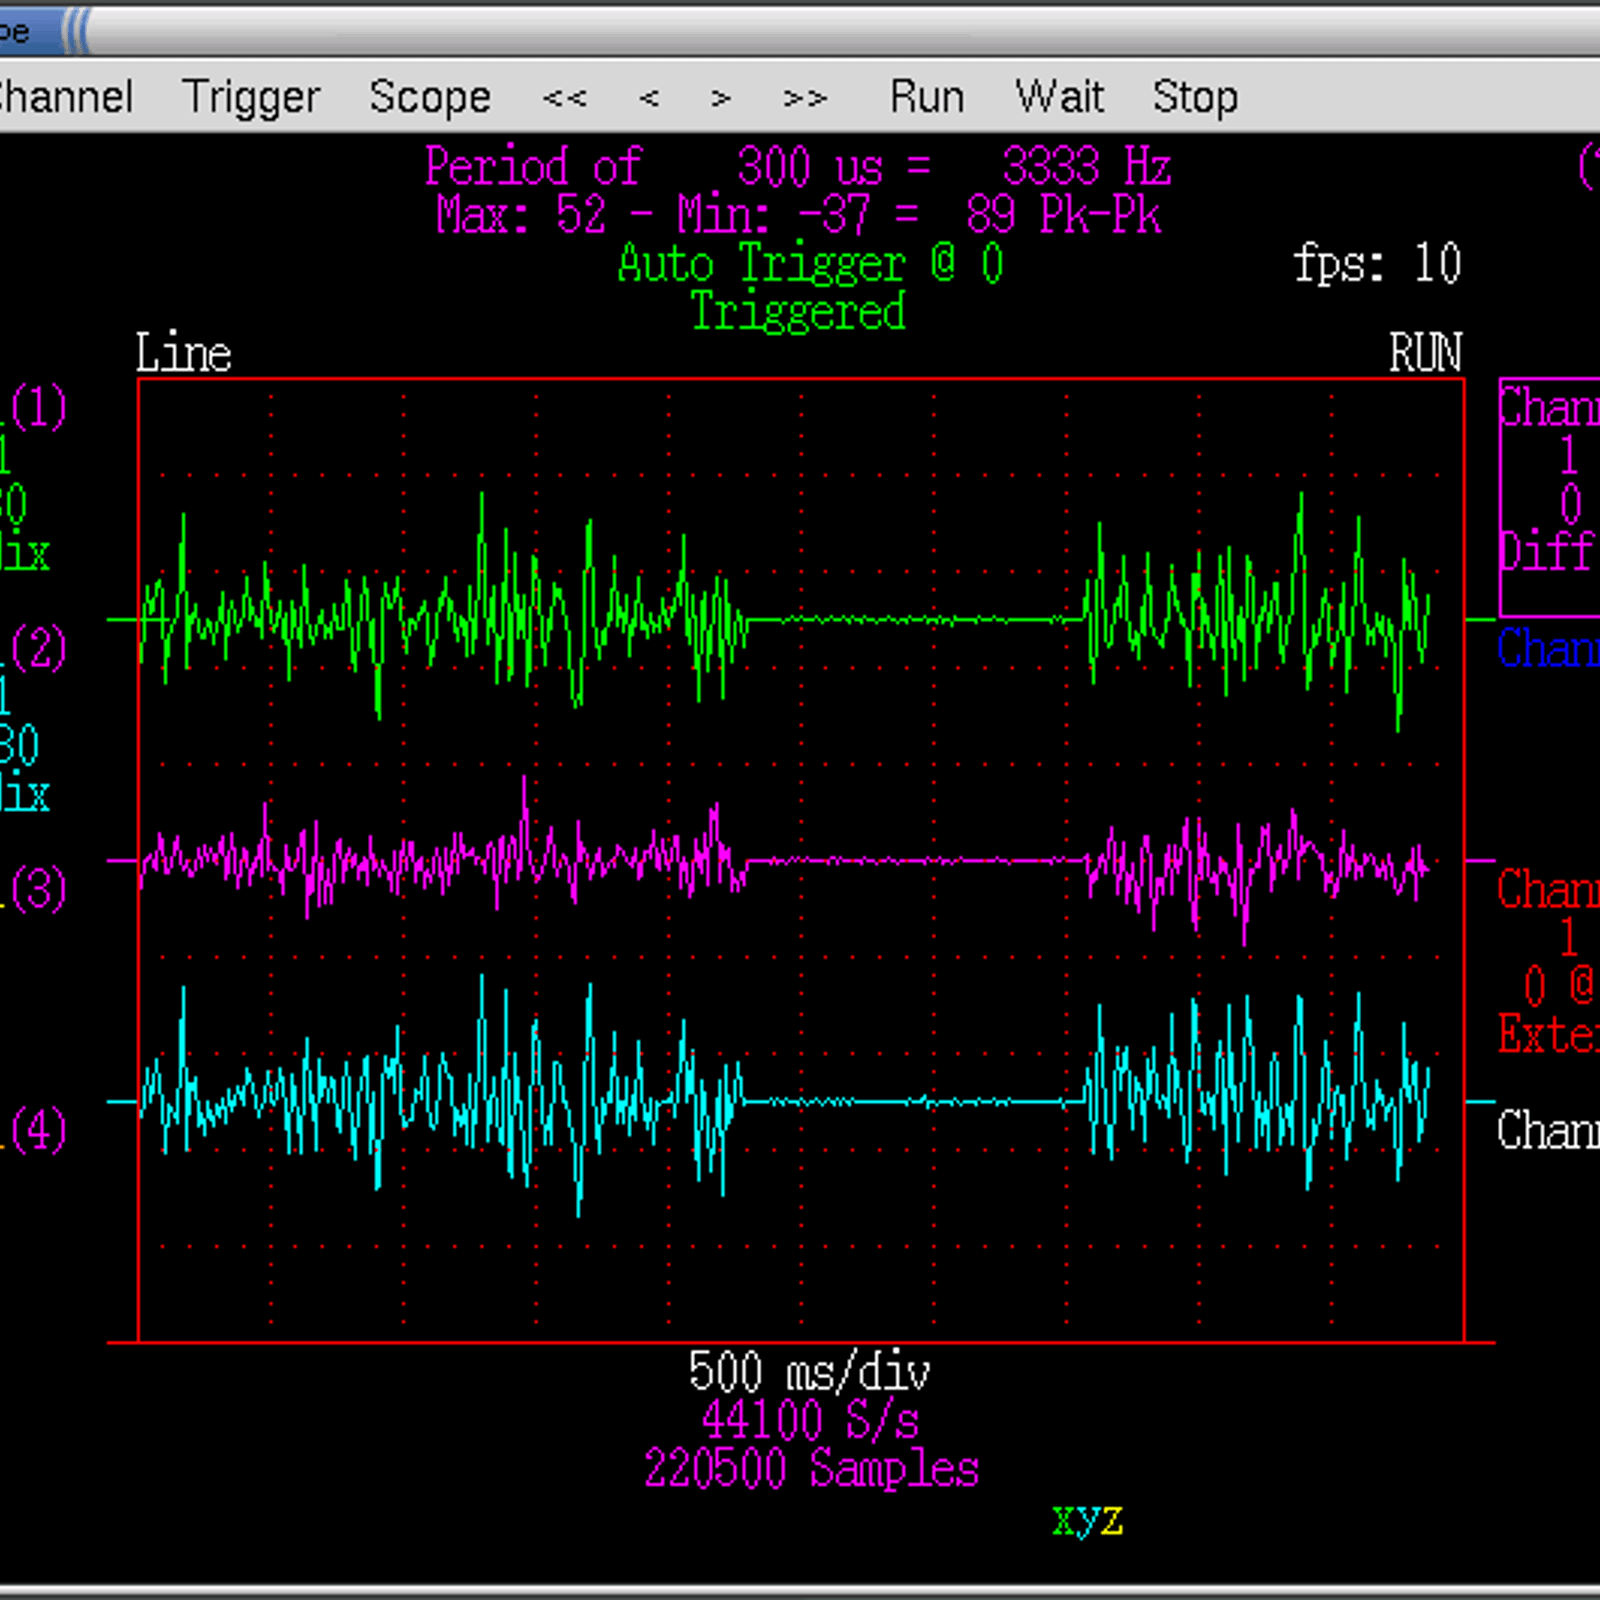Click the >> fast-forward button

click(805, 98)
